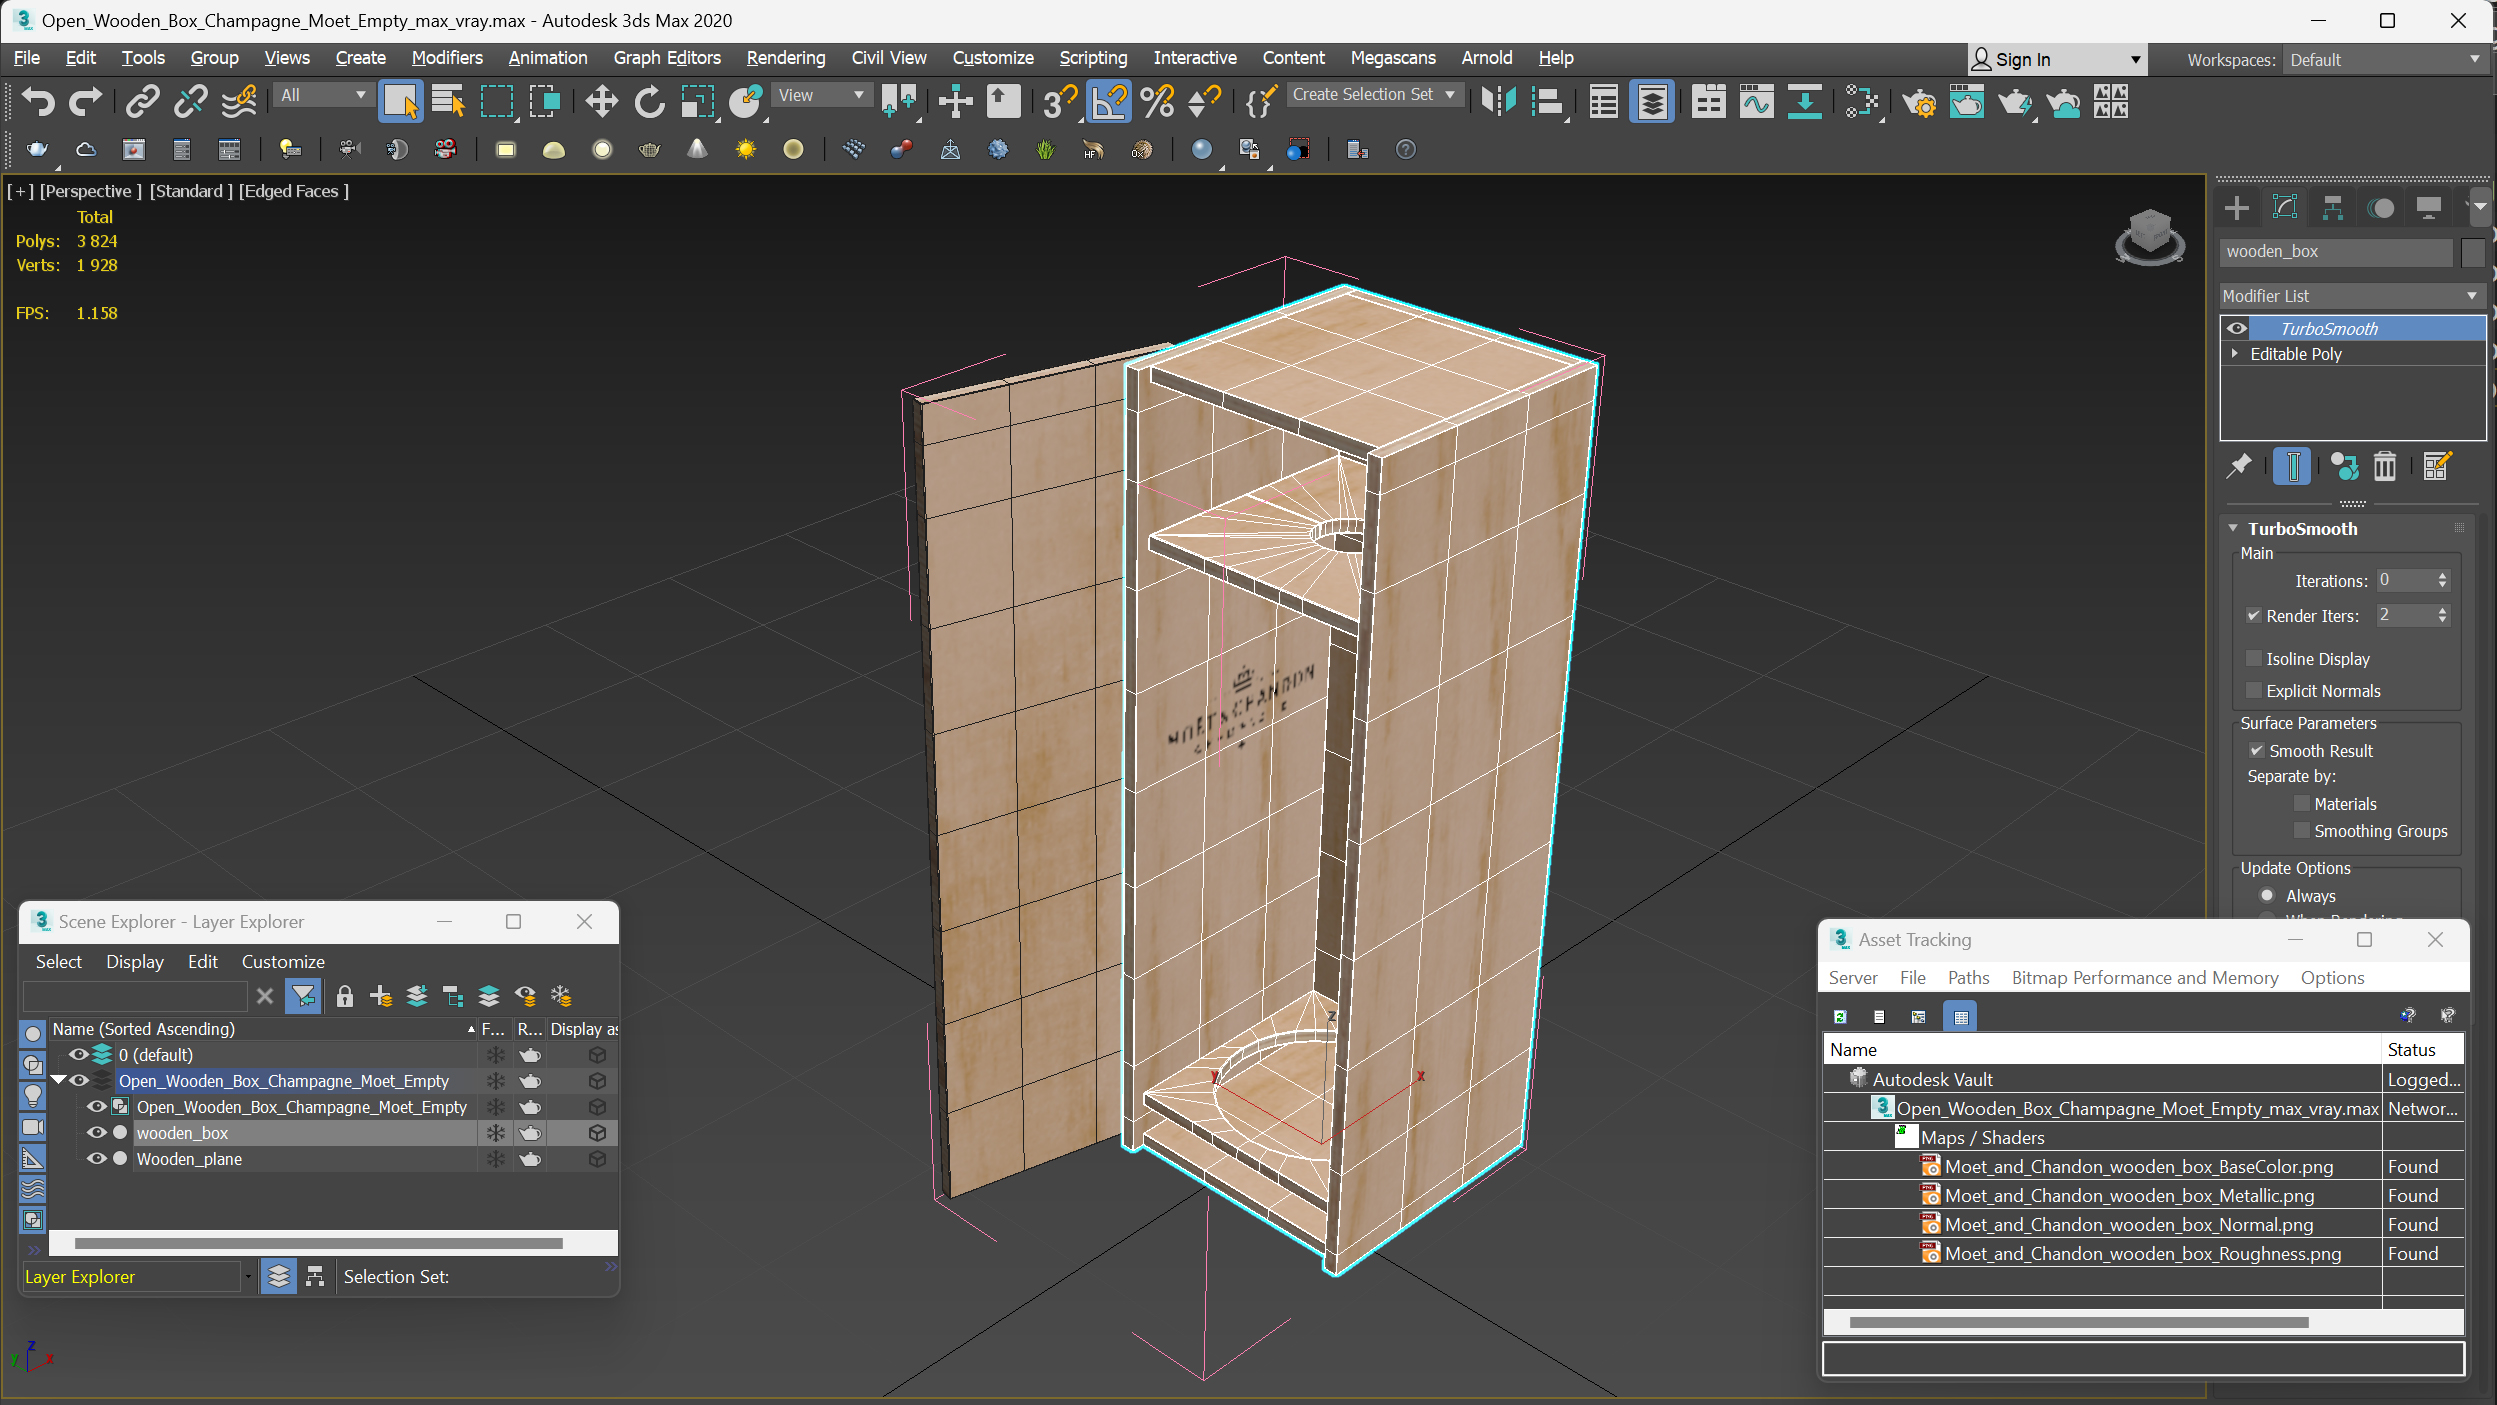
Task: Collapse the TurboSmooth rollout
Action: [x=2234, y=528]
